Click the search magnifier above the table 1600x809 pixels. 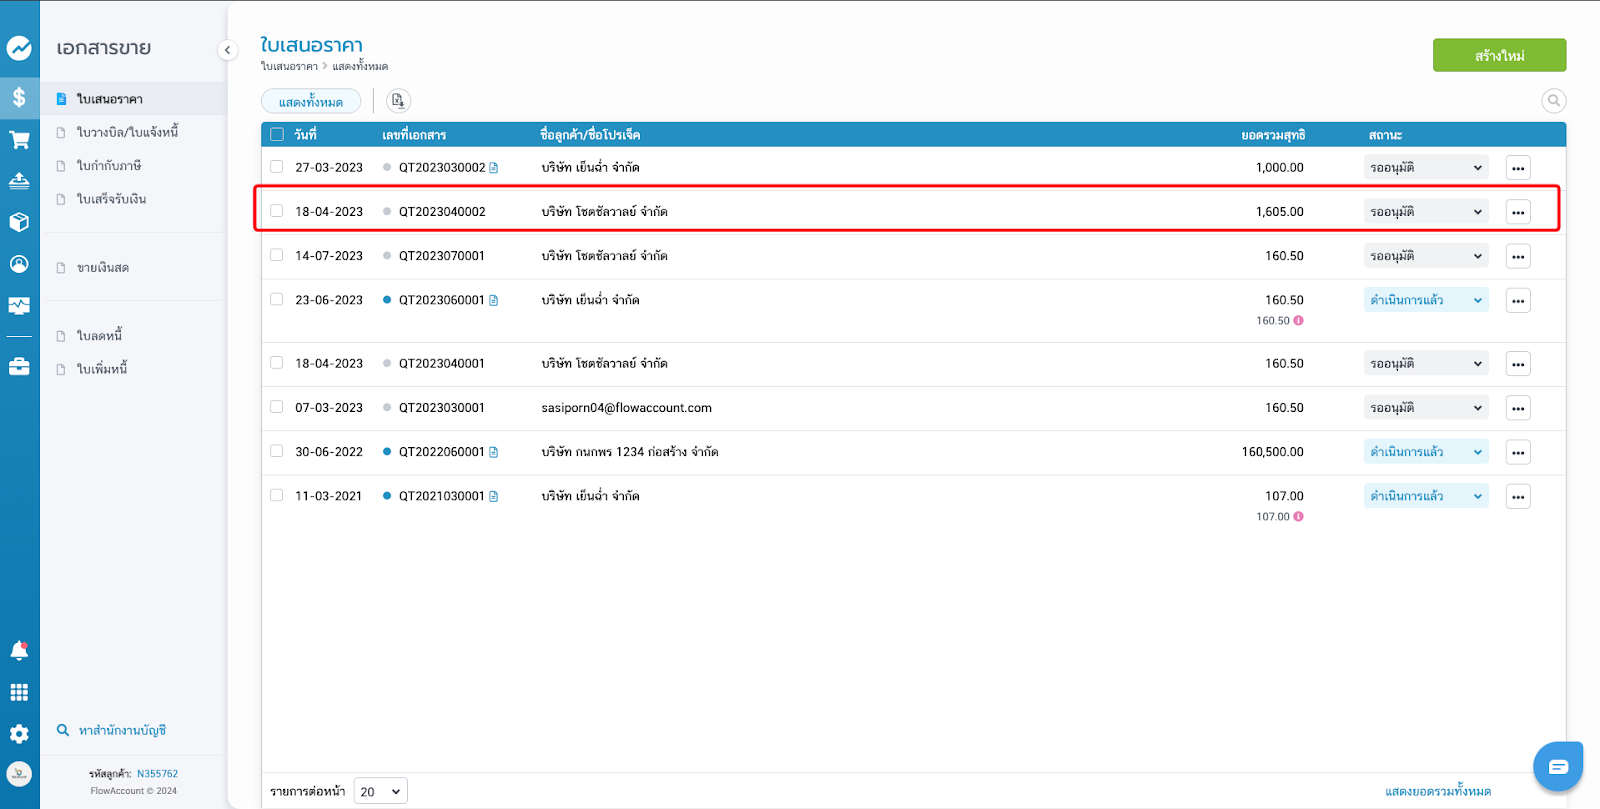[x=1553, y=101]
